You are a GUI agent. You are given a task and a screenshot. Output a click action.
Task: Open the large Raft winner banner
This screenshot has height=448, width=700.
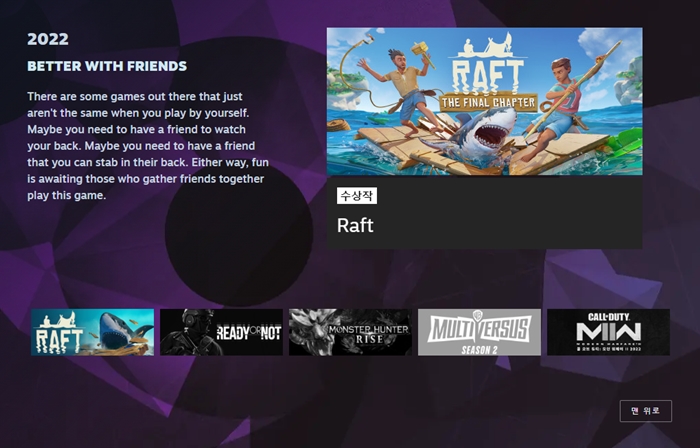(x=484, y=101)
